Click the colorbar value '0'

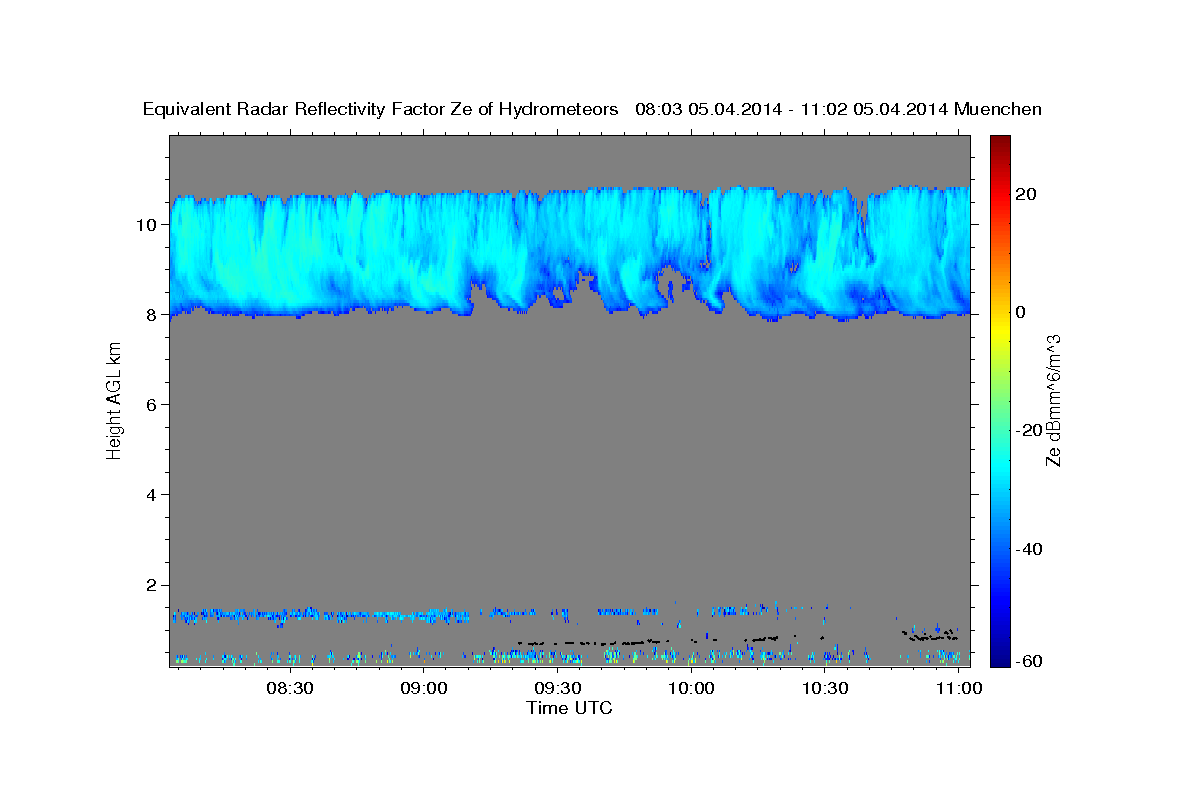tap(1020, 312)
